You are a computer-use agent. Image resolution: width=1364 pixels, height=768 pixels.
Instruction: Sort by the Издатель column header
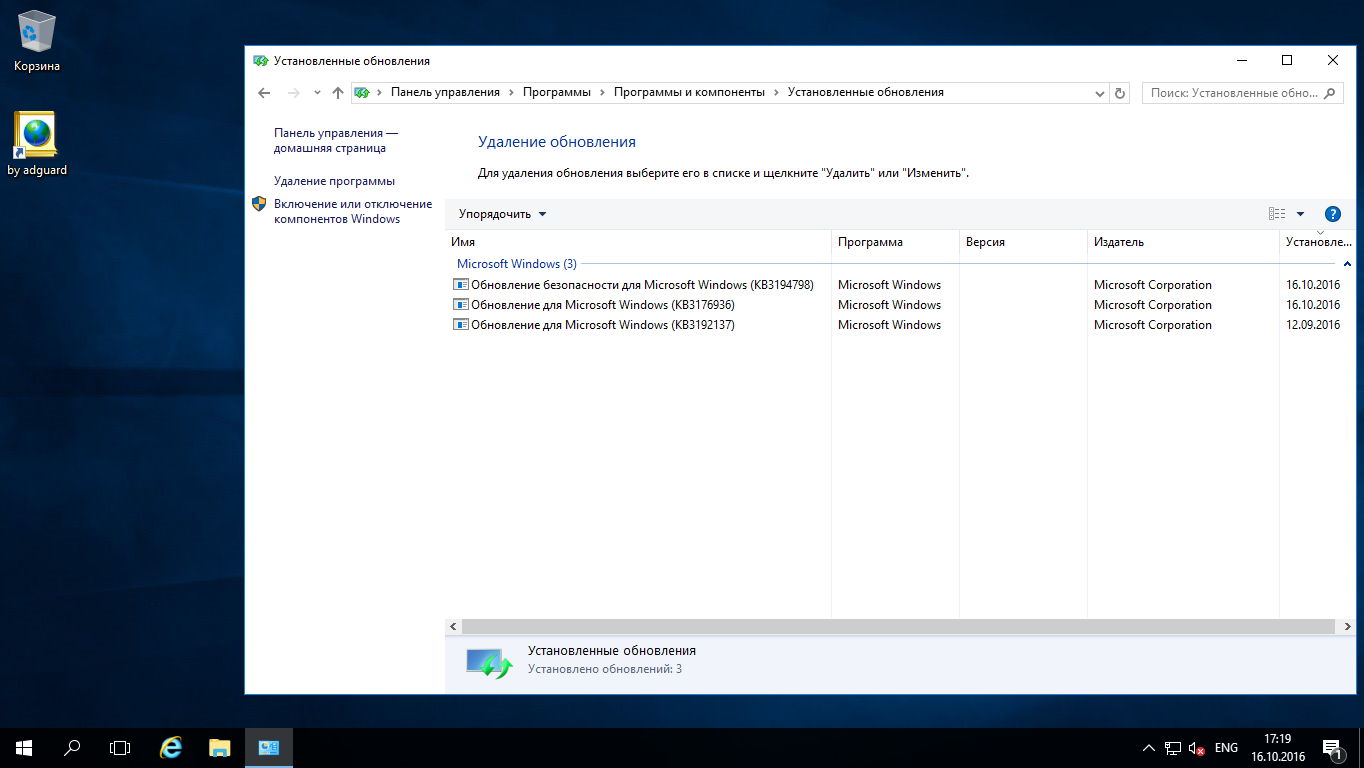1183,242
